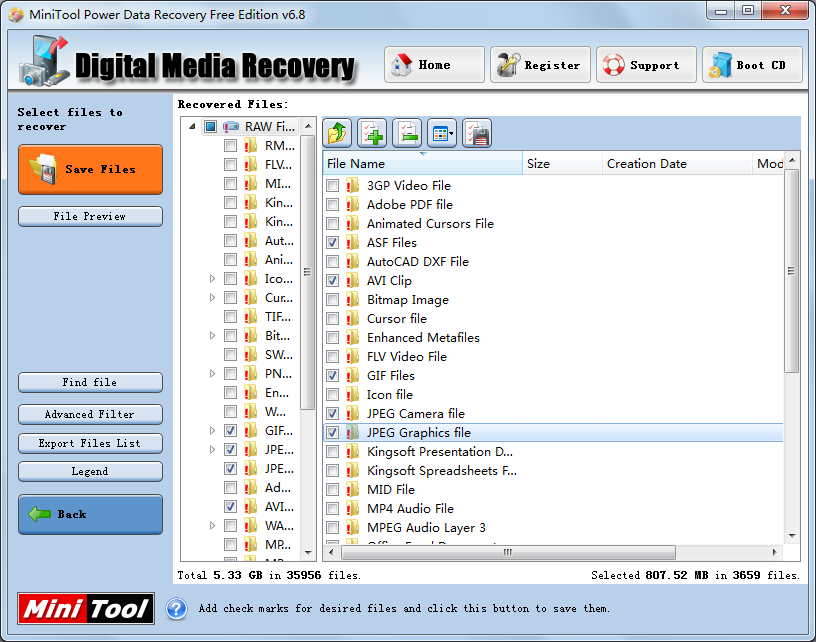
Task: Sort by the File Name column header
Action: [x=423, y=163]
